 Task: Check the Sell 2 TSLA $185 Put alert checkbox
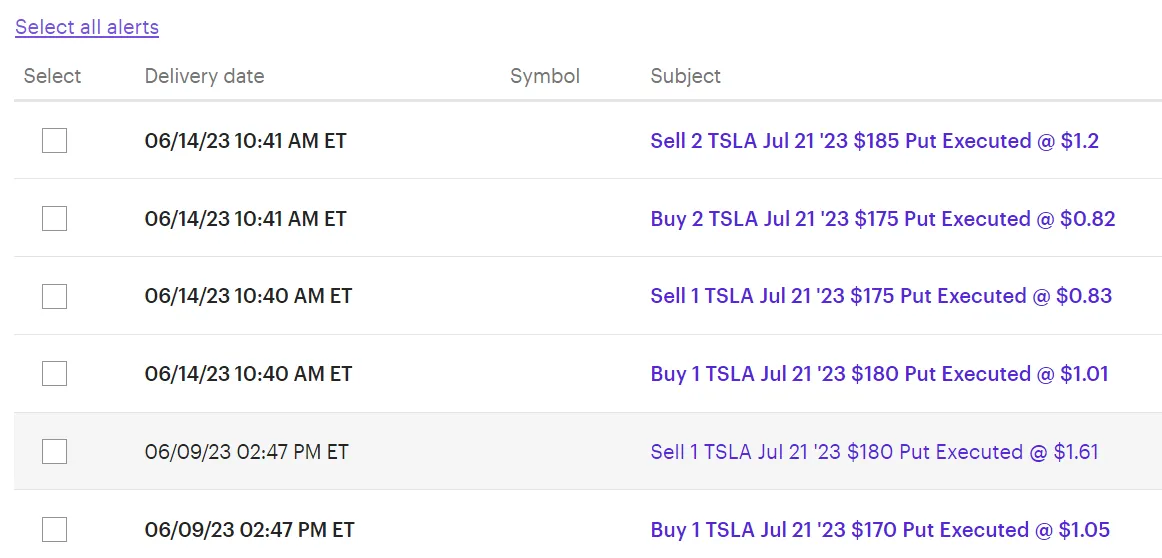coord(54,140)
